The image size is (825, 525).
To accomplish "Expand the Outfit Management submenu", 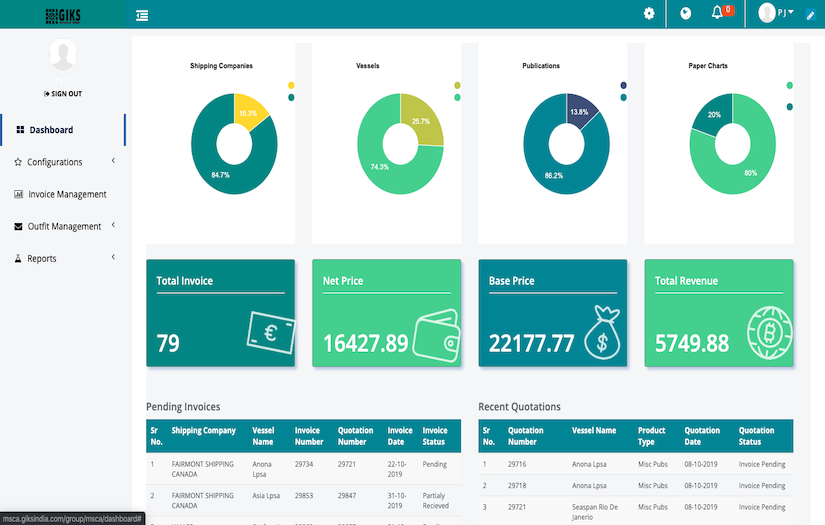I will point(64,227).
